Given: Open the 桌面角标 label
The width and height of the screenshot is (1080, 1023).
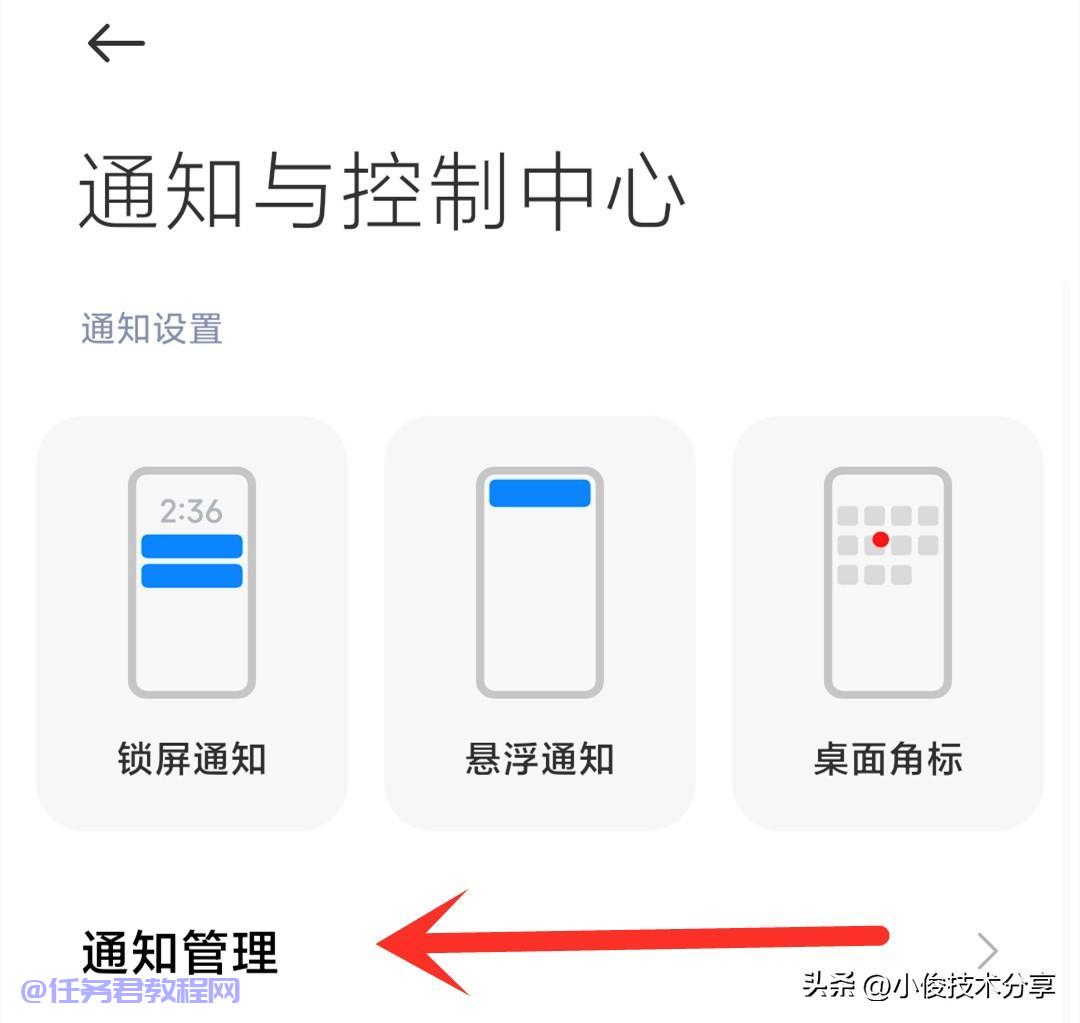Looking at the screenshot, I should [888, 759].
